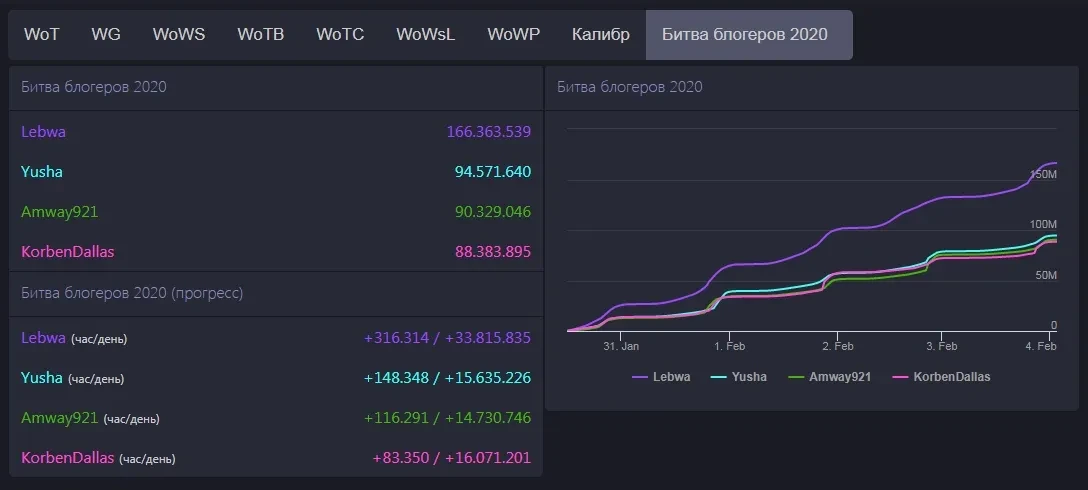Select Amway921 in the standings list
Image resolution: width=1088 pixels, height=490 pixels.
60,211
